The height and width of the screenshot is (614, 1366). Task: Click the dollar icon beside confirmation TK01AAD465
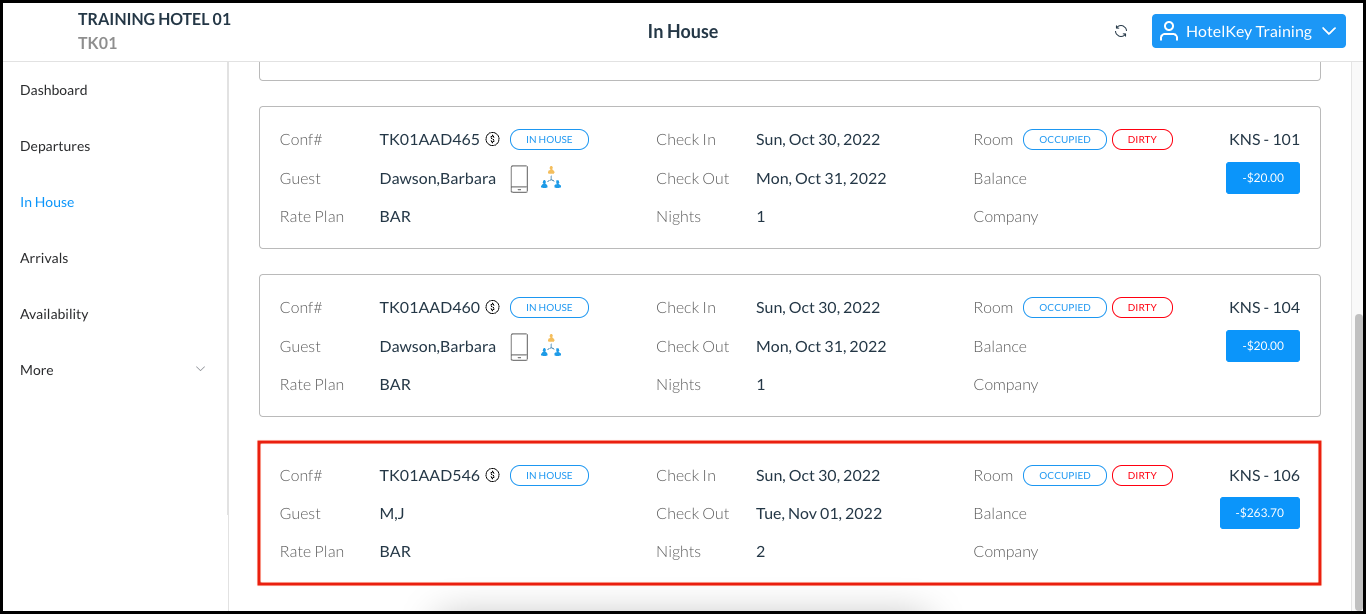492,139
